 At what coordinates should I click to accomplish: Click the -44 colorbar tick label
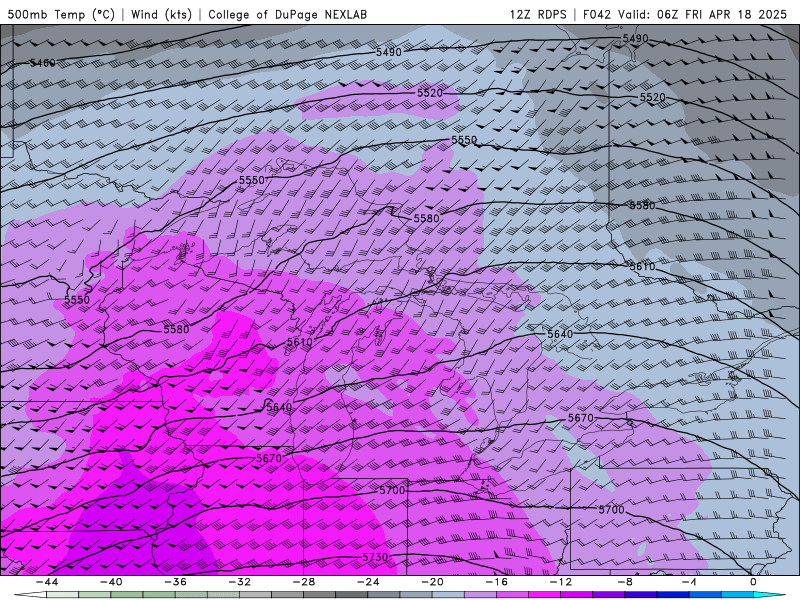[46, 582]
